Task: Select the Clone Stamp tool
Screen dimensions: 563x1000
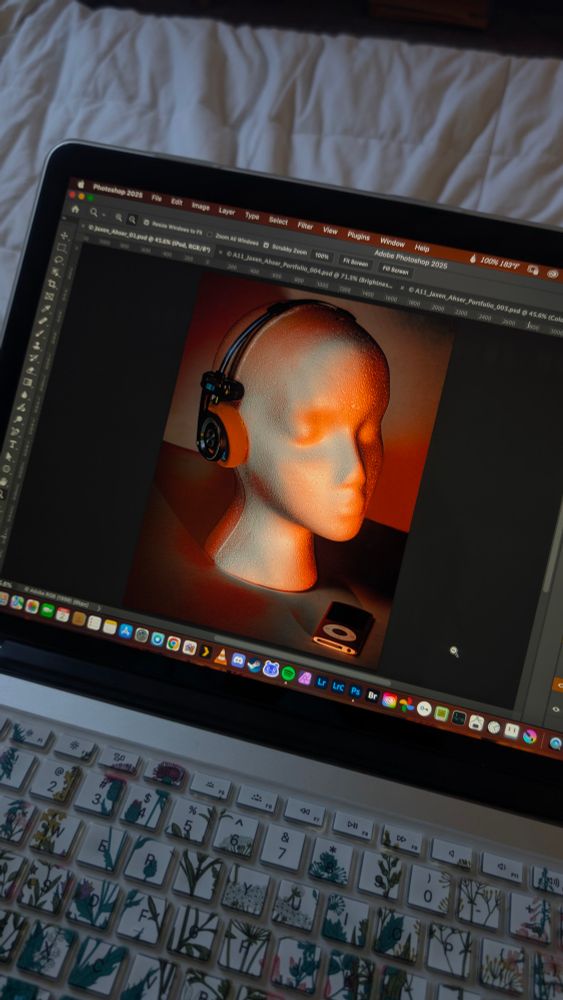Action: click(37, 346)
